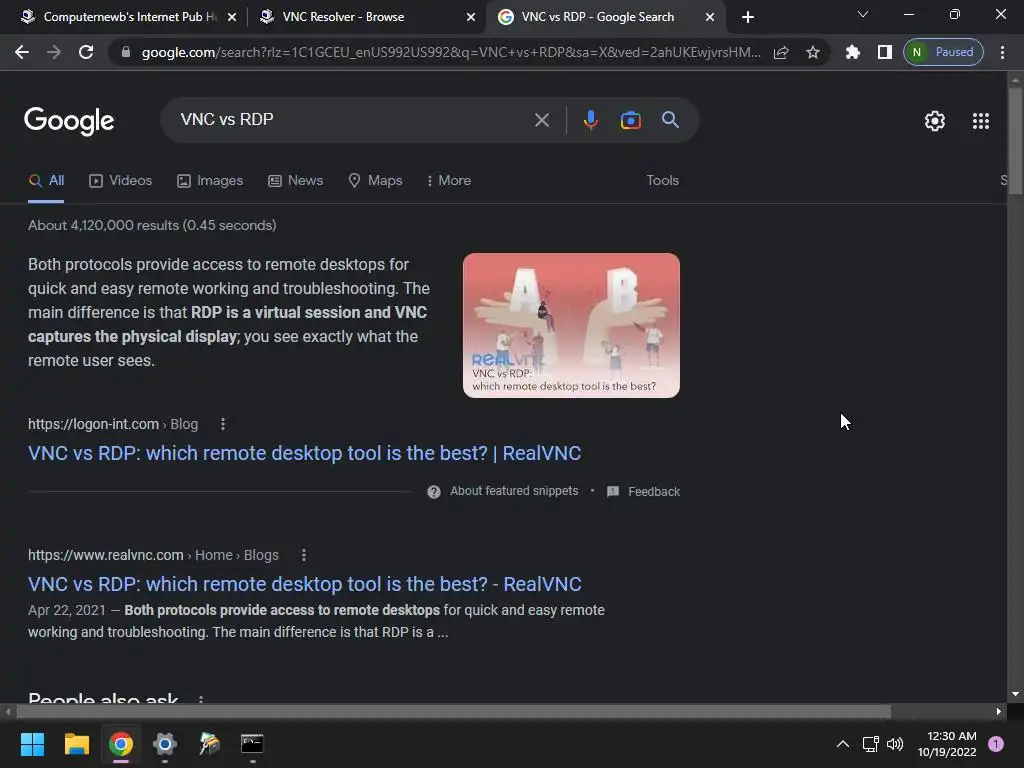Close the VNC Resolver tab
The height and width of the screenshot is (768, 1024).
[x=471, y=18]
